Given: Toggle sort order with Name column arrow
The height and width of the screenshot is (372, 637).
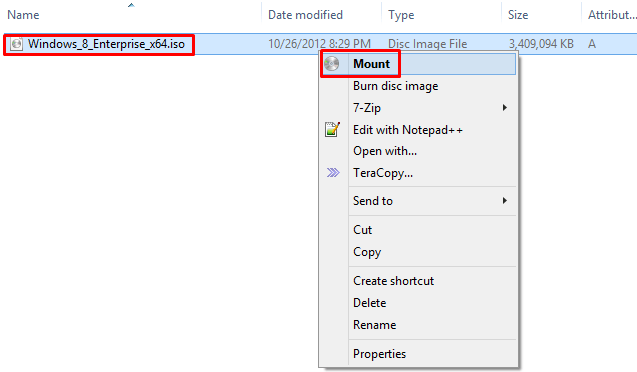Looking at the screenshot, I should 131,5.
